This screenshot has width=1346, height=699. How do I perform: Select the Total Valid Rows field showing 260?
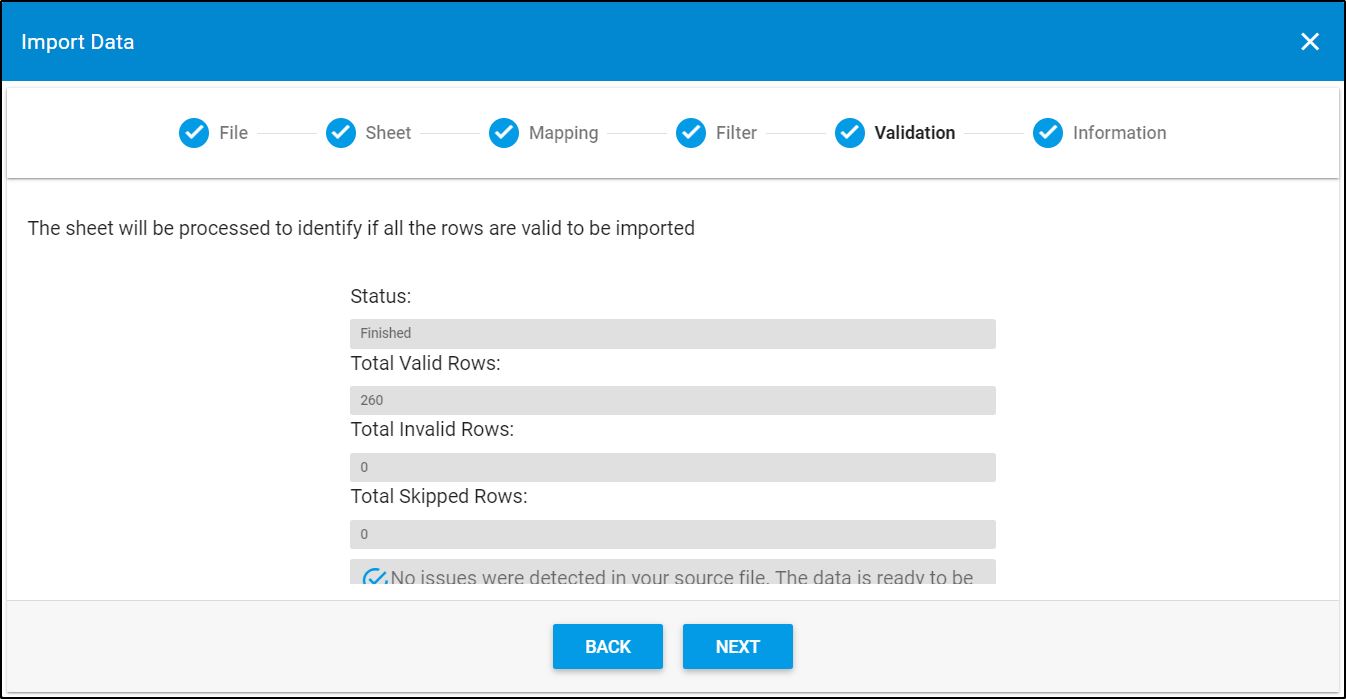[x=672, y=399]
